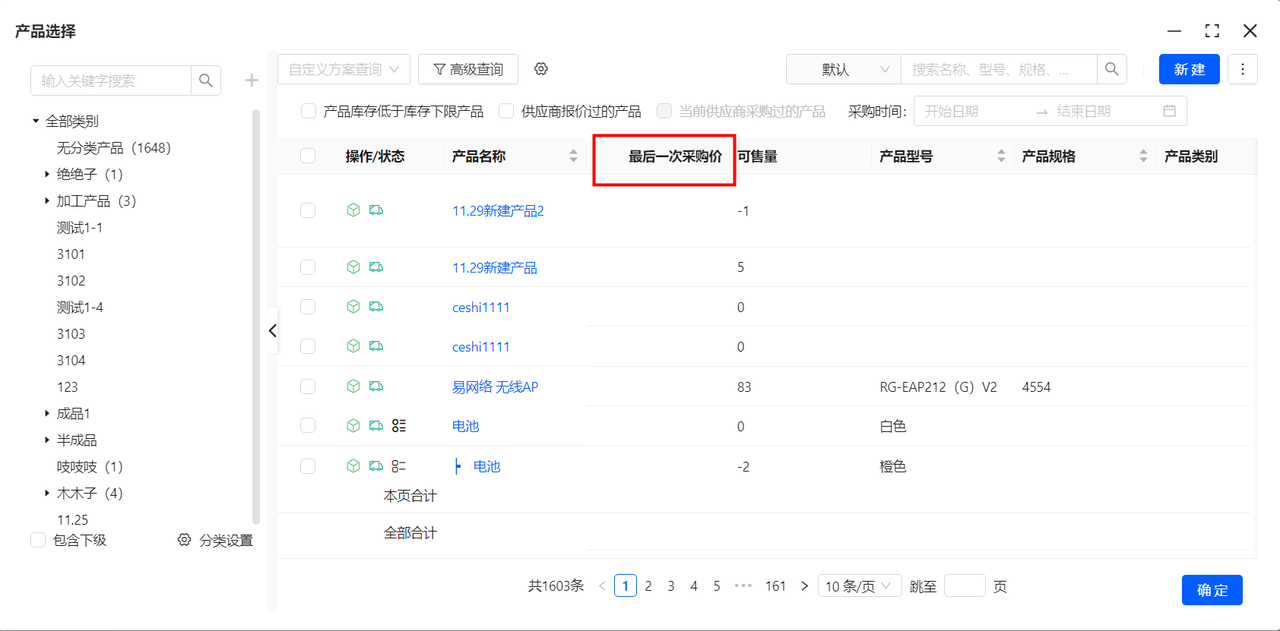Expand the 木木子 category

coord(47,493)
